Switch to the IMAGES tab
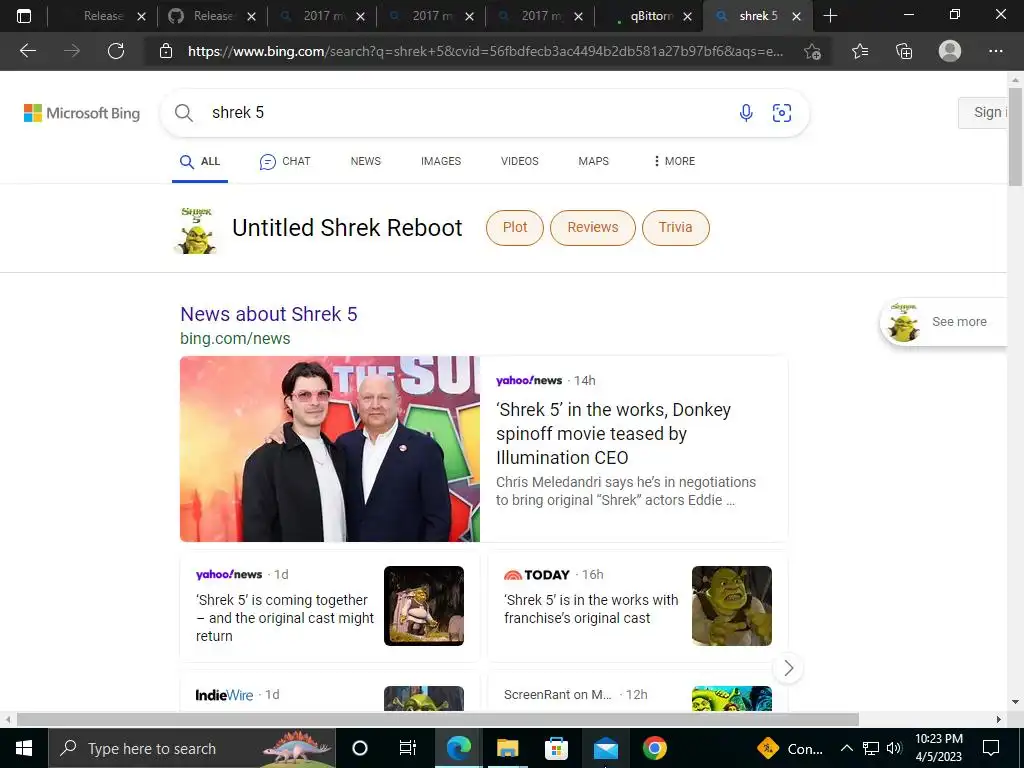This screenshot has width=1024, height=768. (x=441, y=161)
